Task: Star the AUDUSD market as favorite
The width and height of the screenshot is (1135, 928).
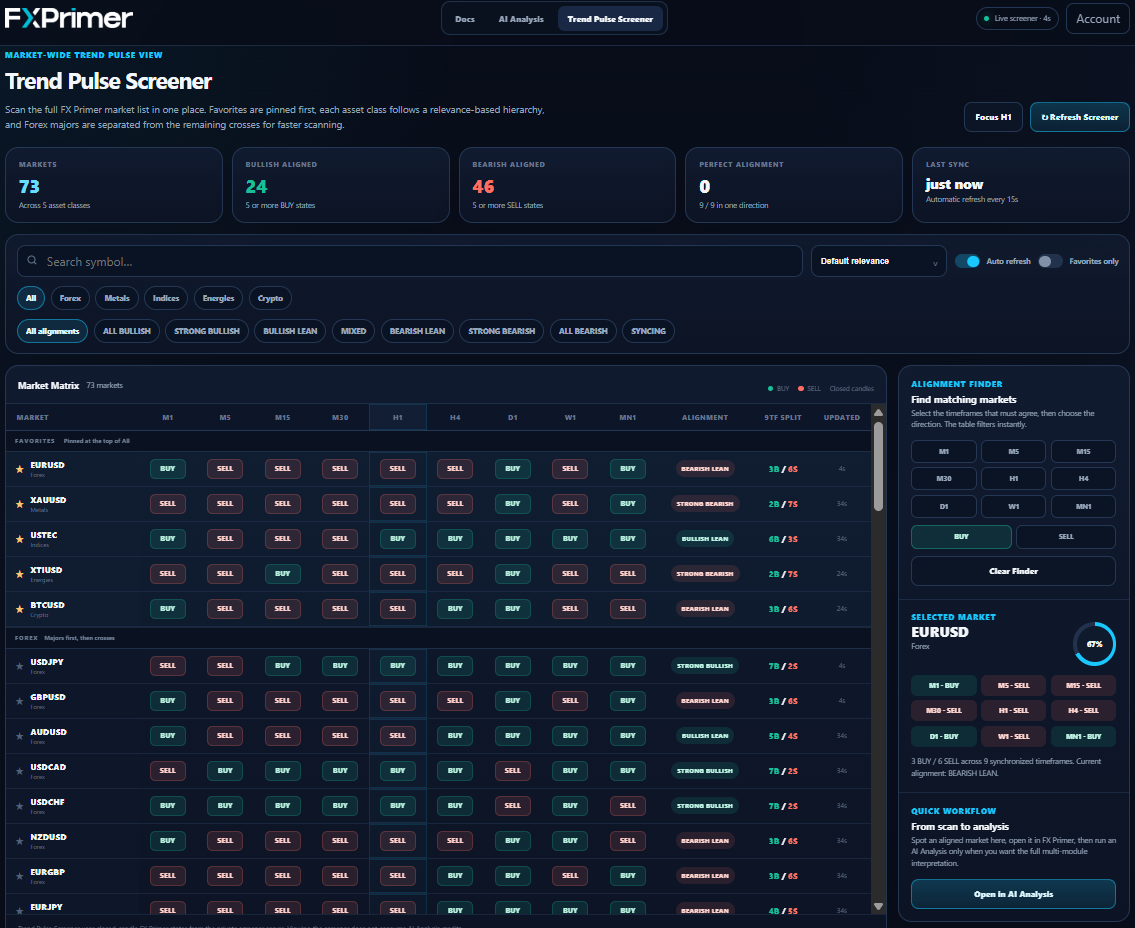Action: point(20,736)
